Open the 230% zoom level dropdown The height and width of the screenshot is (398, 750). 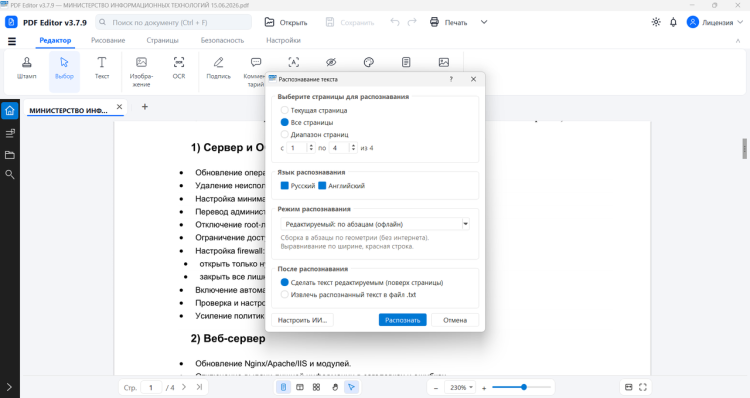(x=461, y=387)
